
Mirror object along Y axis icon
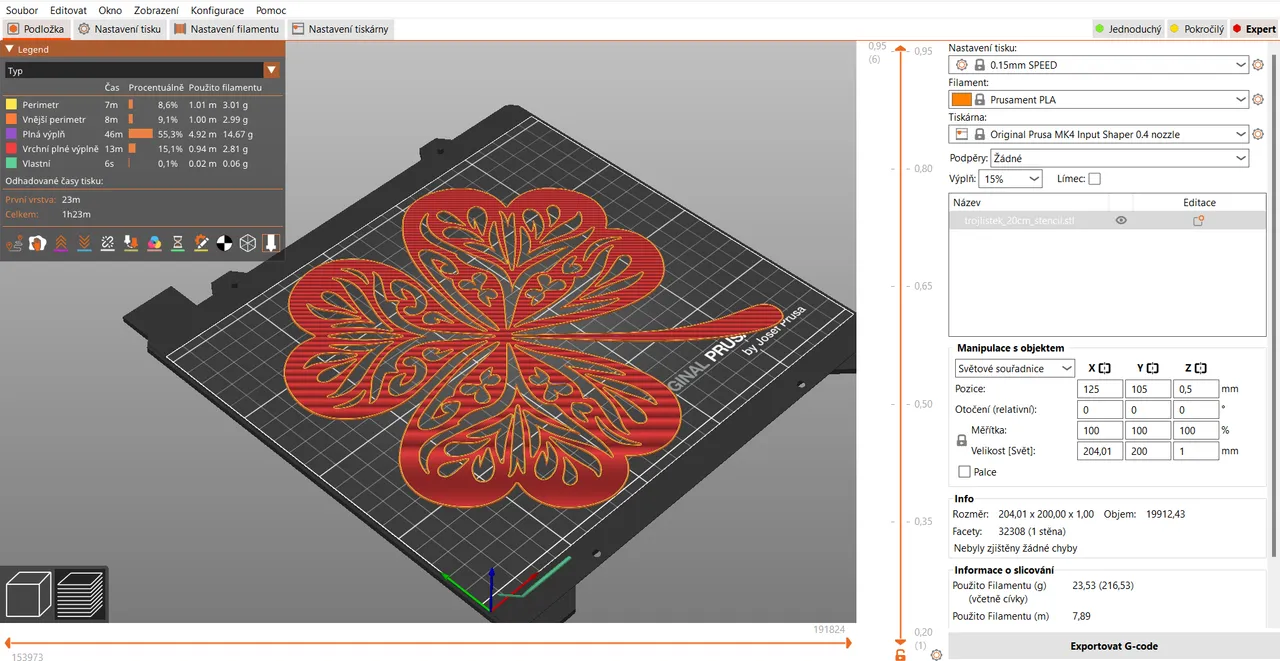click(x=1152, y=368)
